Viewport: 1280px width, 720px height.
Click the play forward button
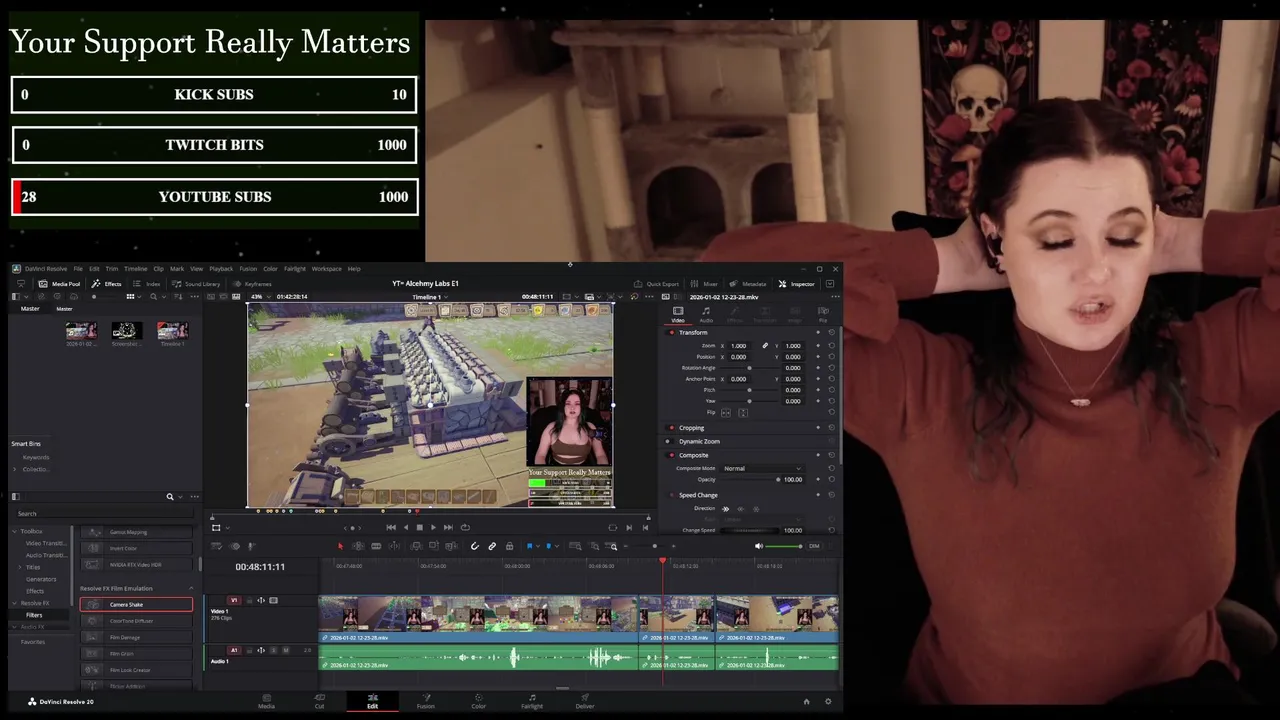click(x=434, y=527)
